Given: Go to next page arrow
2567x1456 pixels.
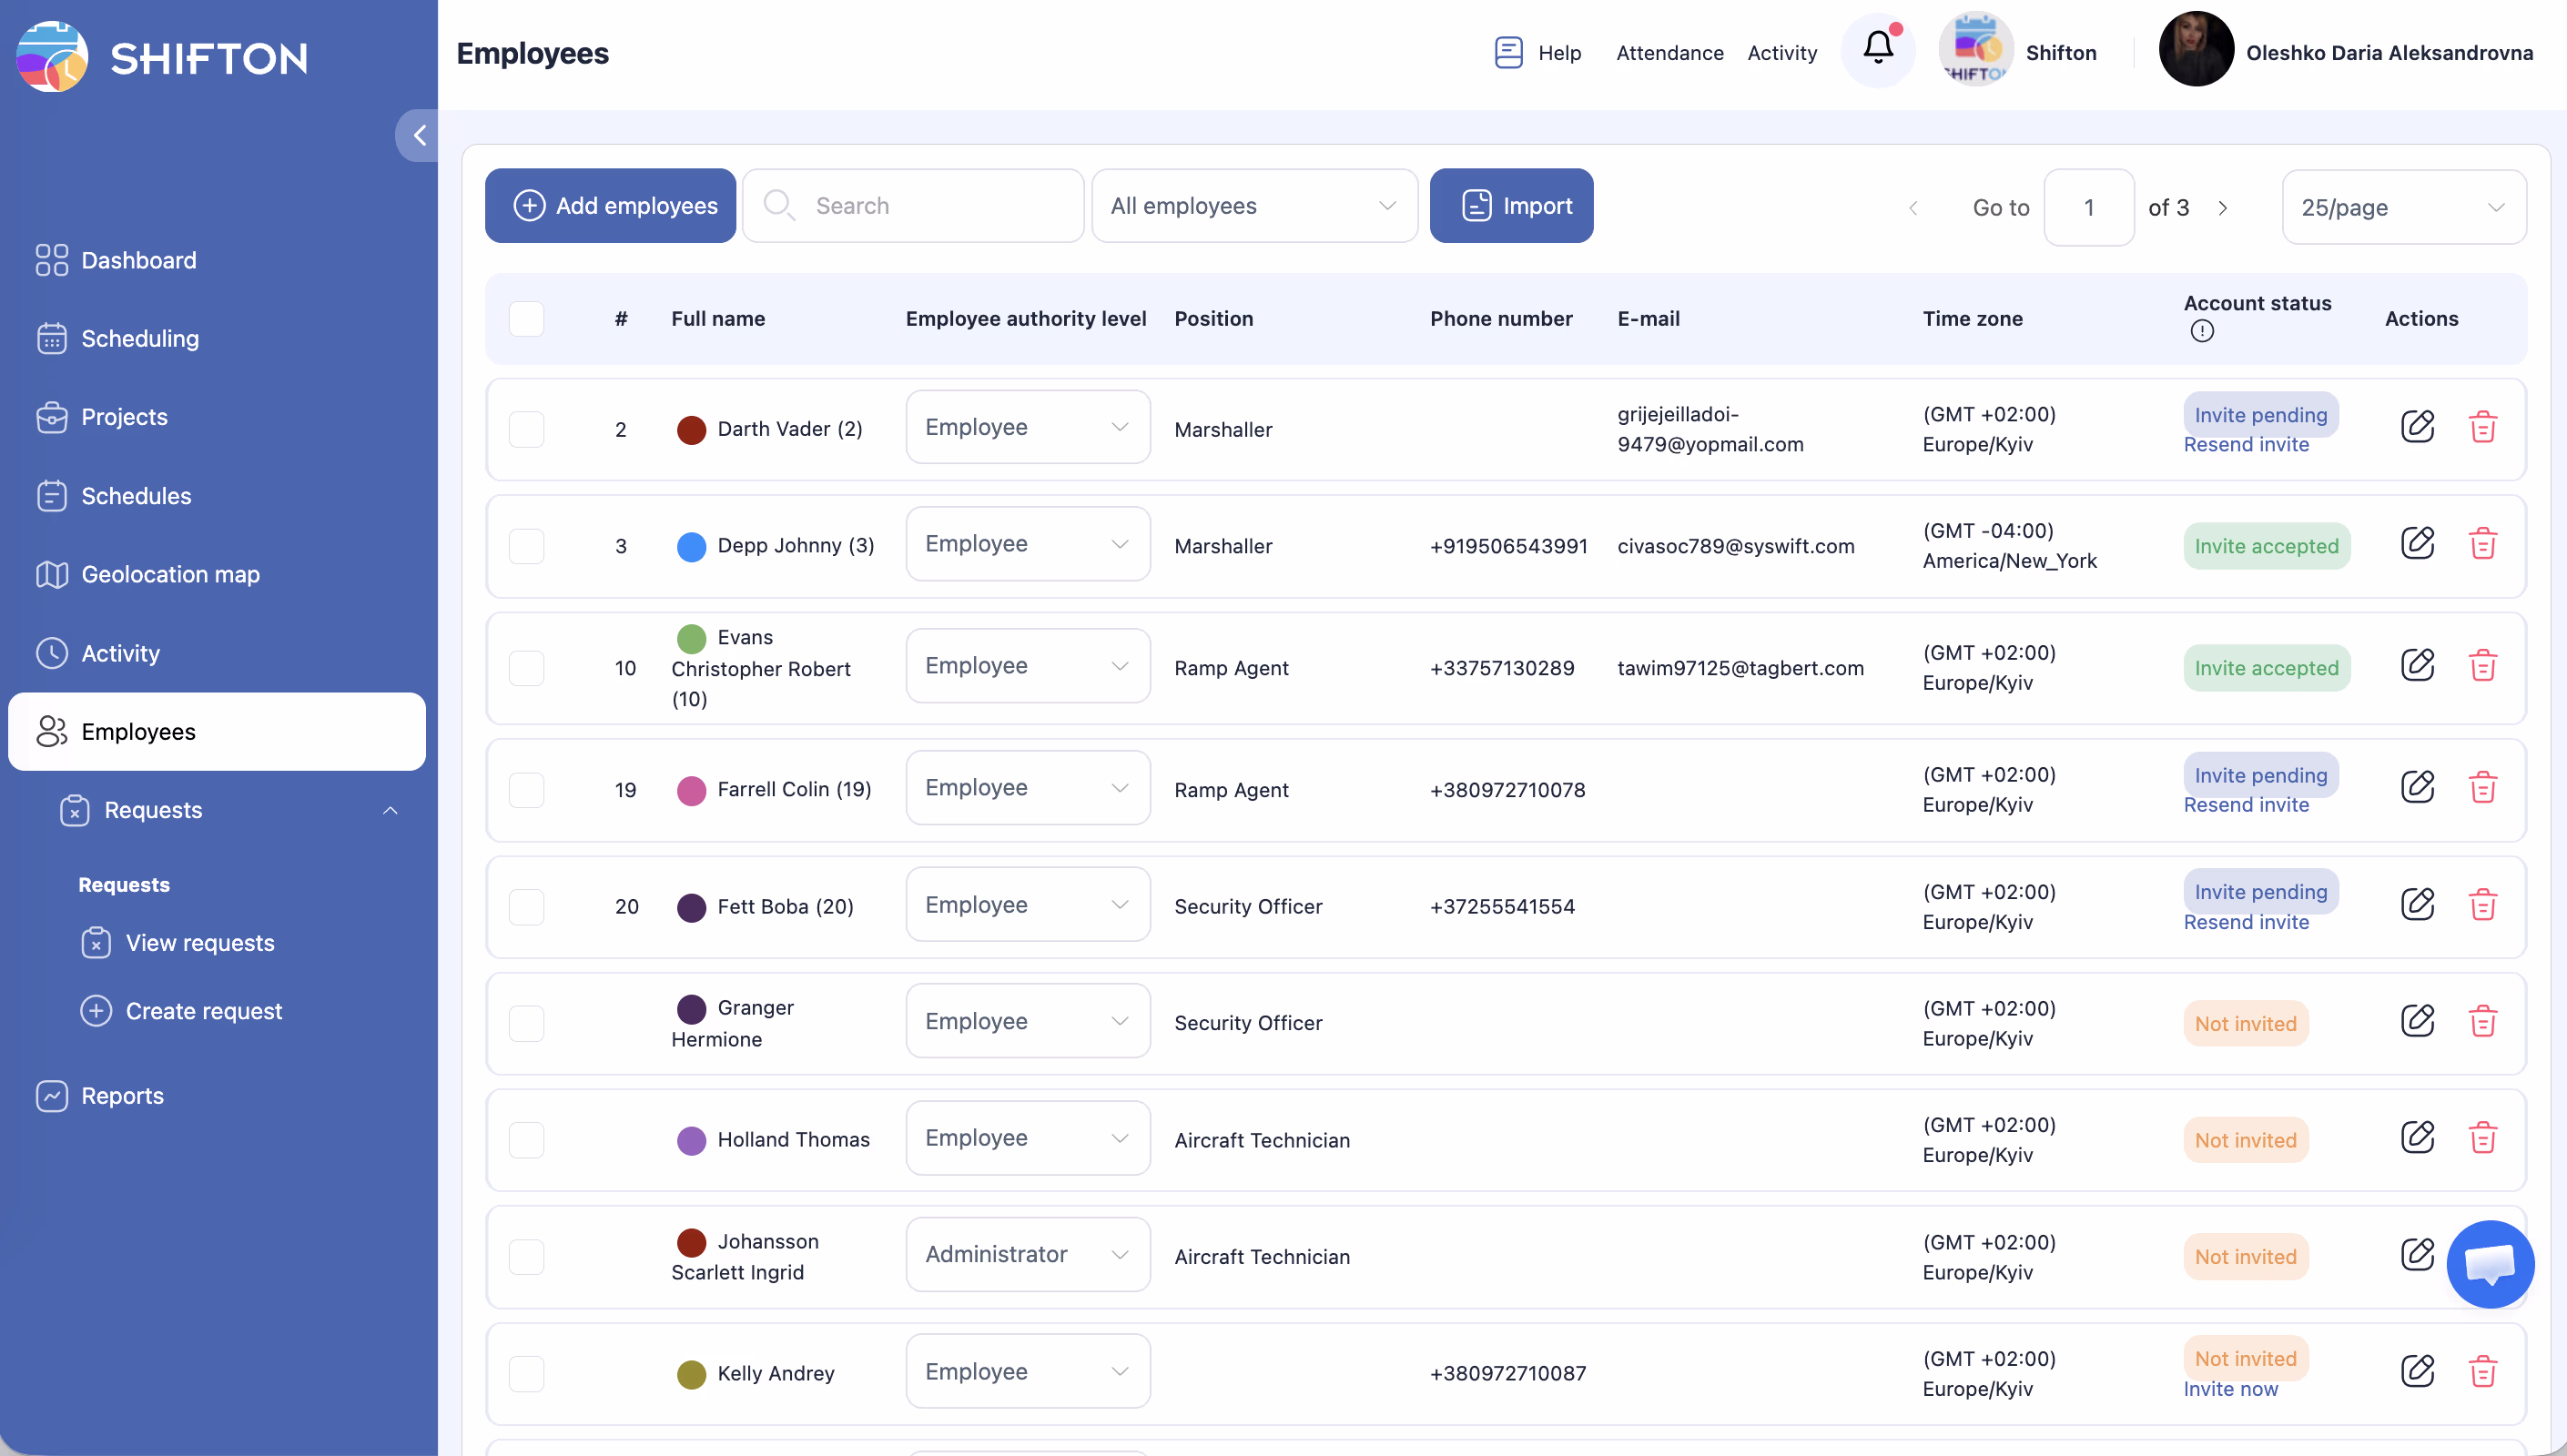Looking at the screenshot, I should point(2222,208).
